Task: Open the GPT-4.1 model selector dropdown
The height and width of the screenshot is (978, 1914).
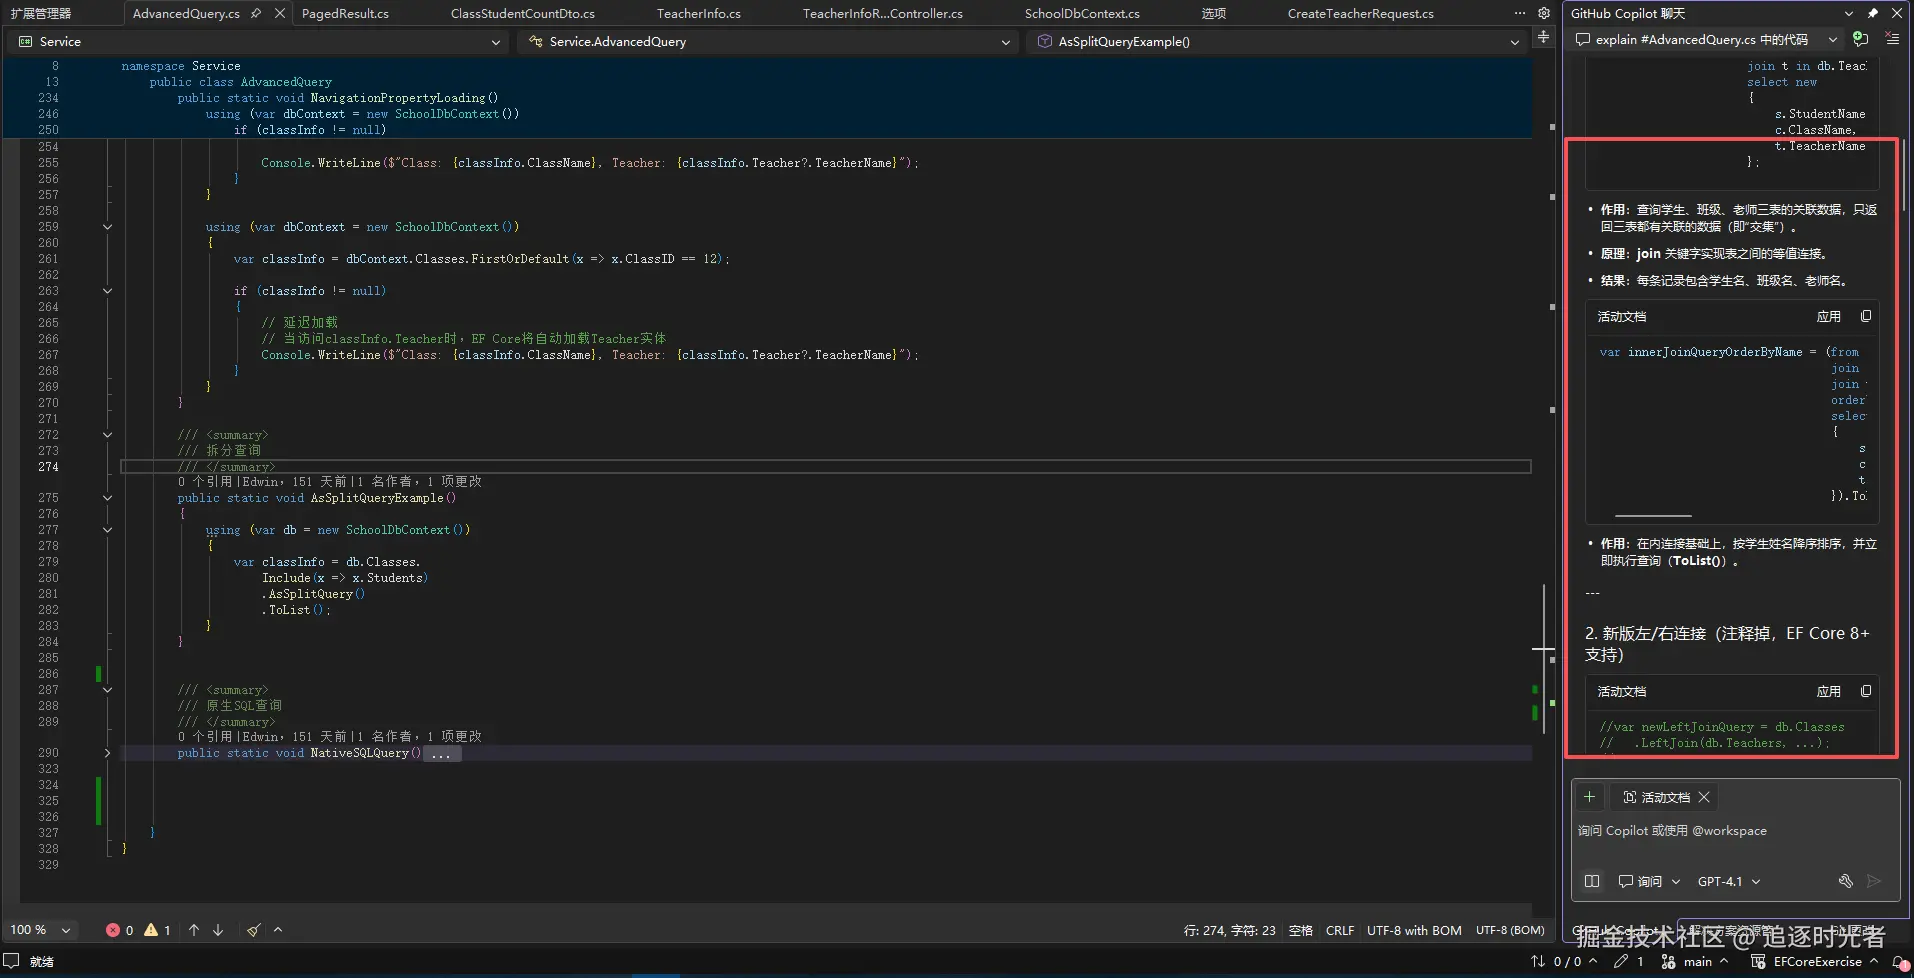Action: coord(1728,881)
